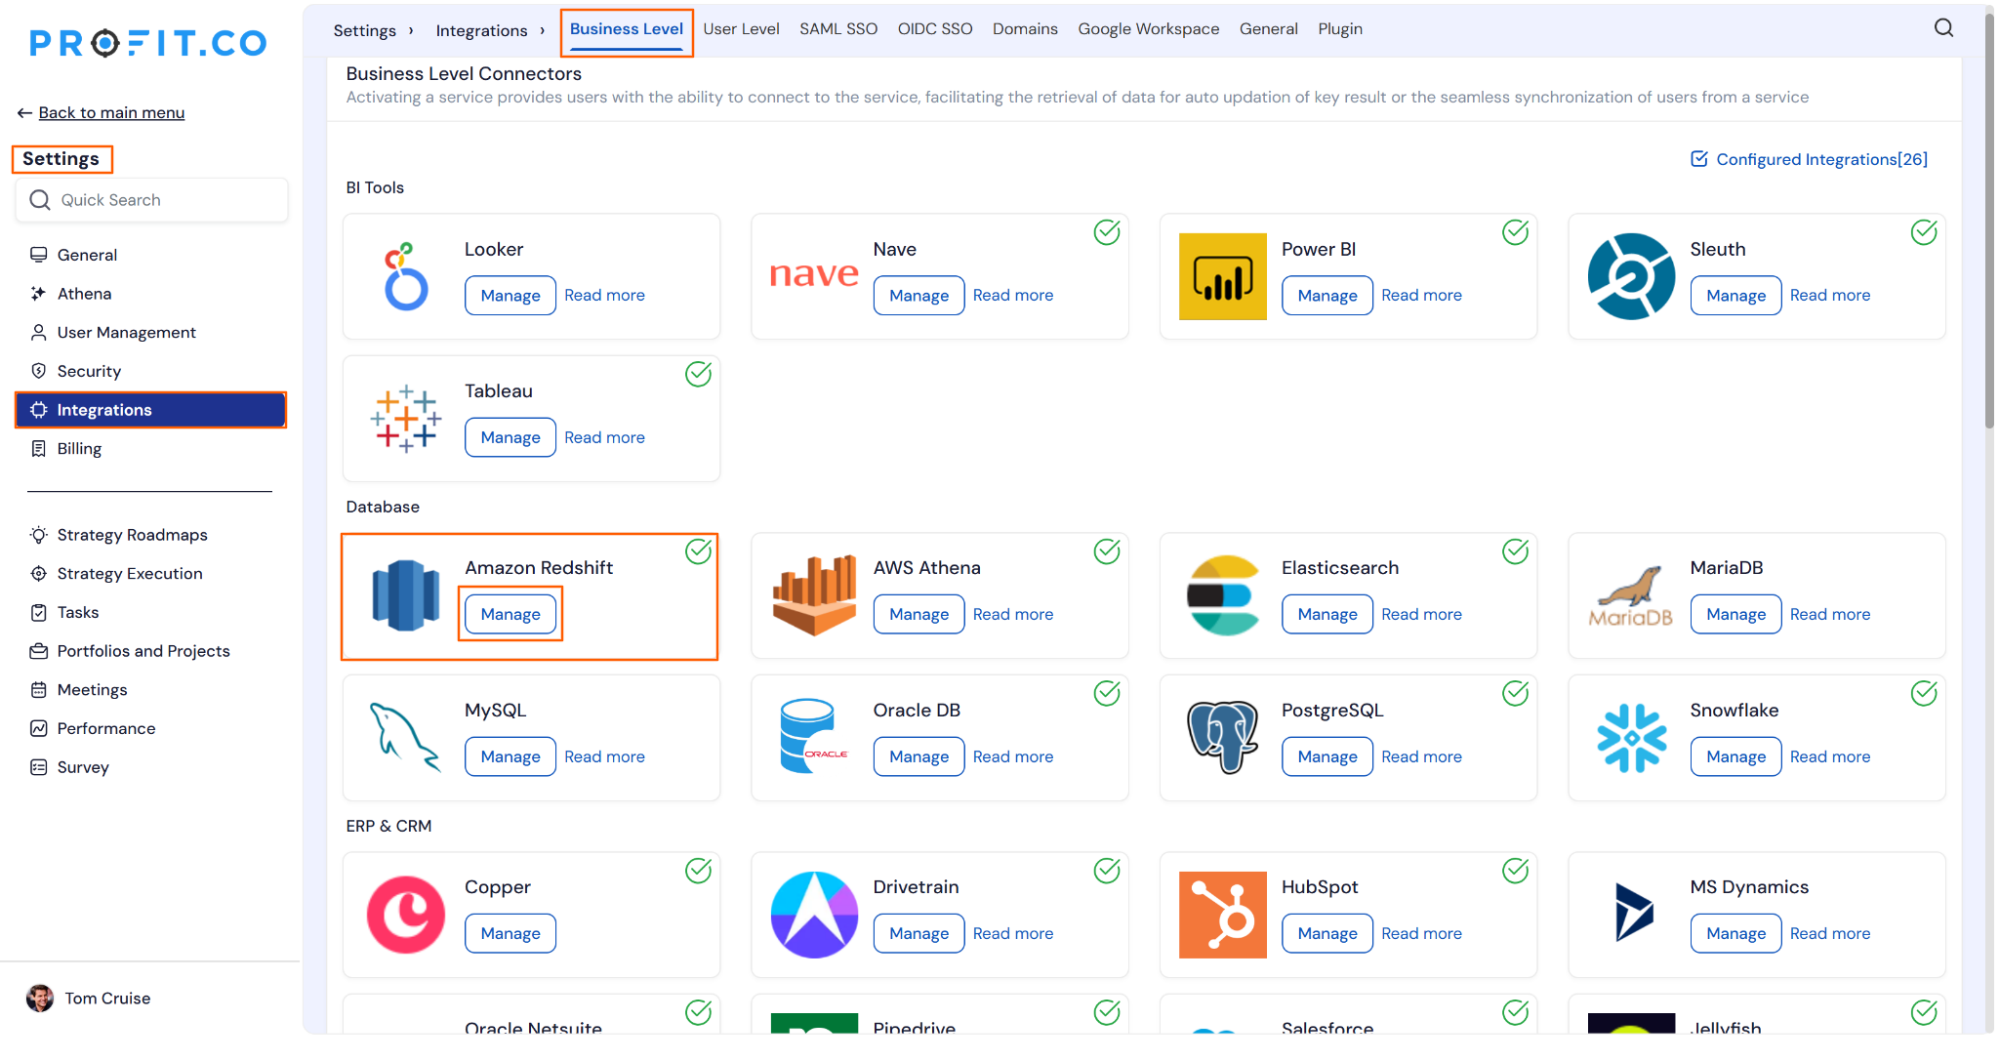Click Manage for HubSpot
The image size is (1999, 1039).
[1327, 933]
